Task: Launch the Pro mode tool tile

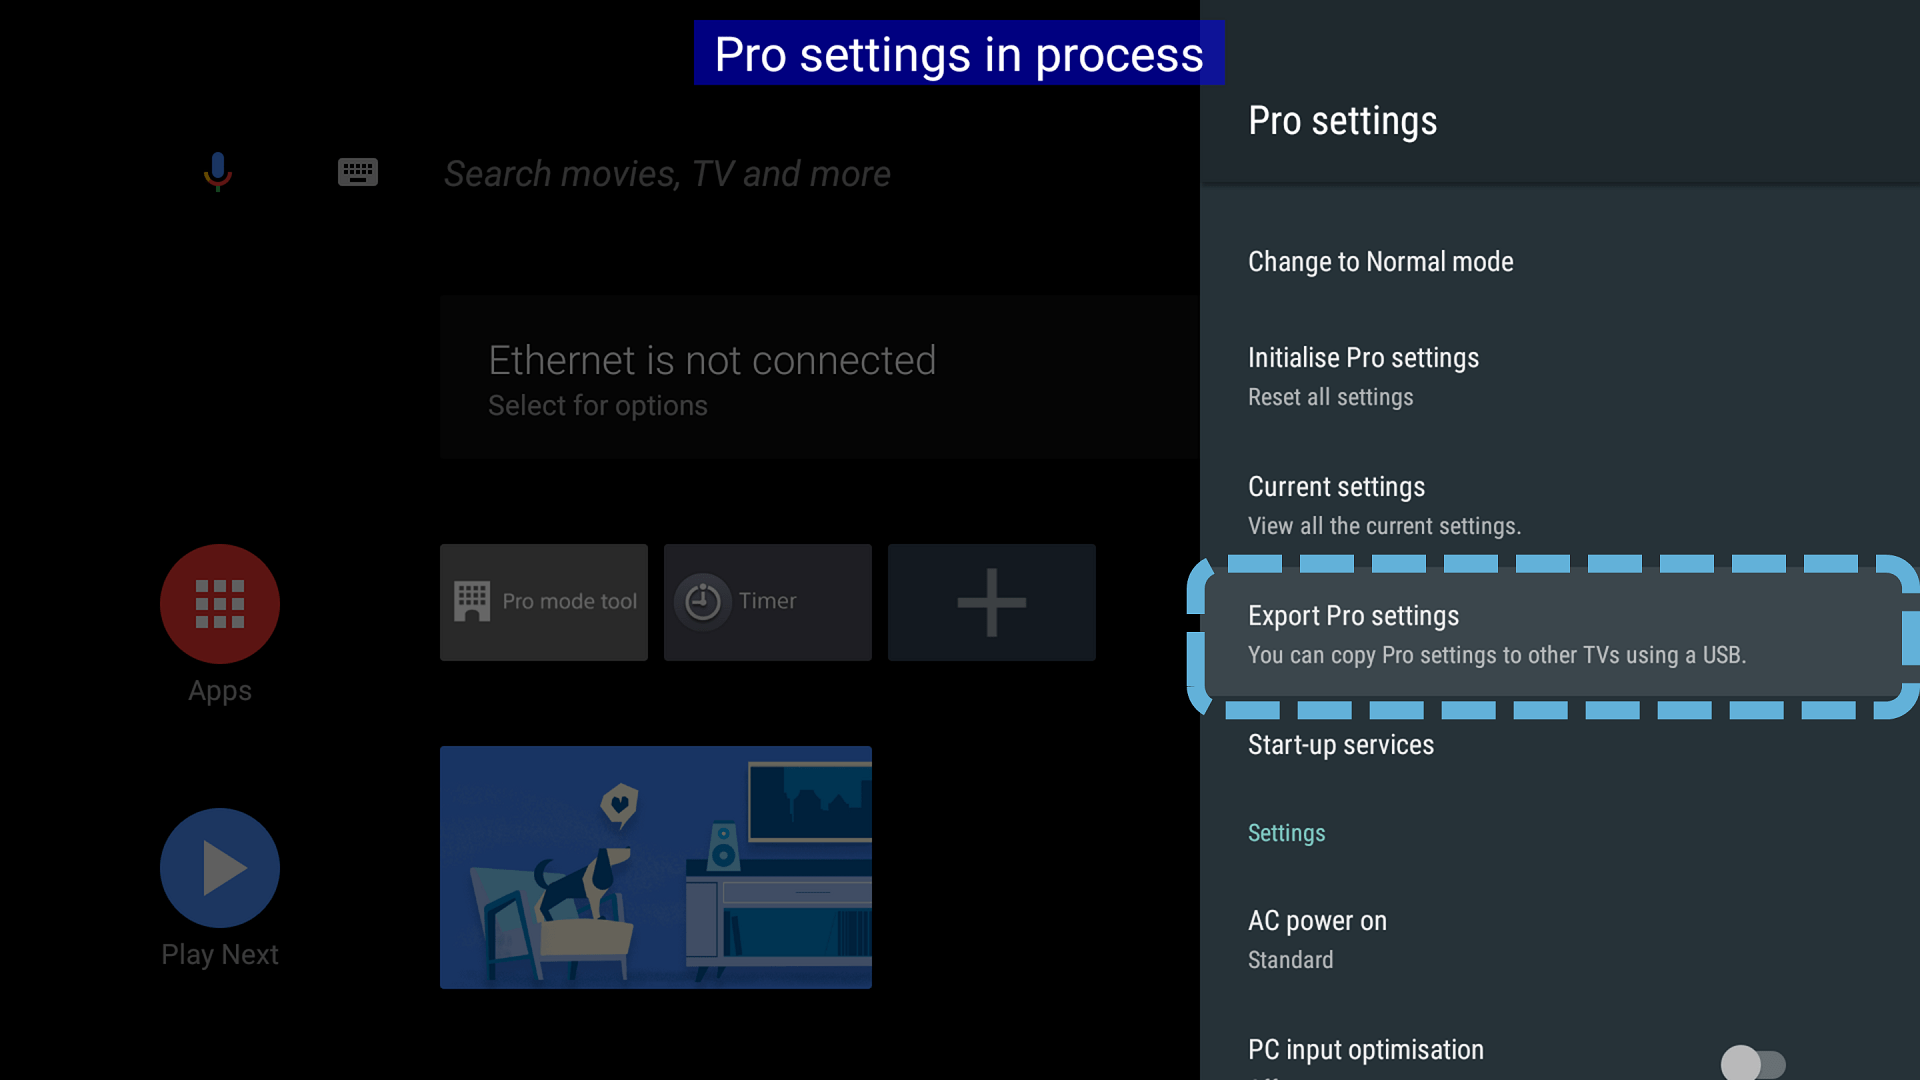Action: [544, 602]
